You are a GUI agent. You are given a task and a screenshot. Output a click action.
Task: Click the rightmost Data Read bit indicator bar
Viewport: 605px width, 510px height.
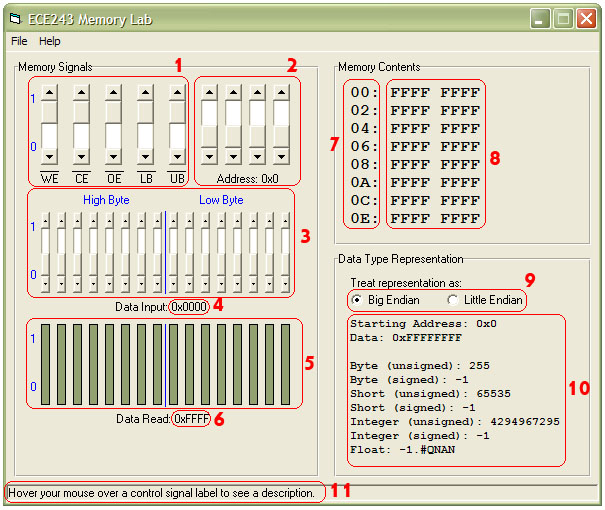tap(286, 364)
